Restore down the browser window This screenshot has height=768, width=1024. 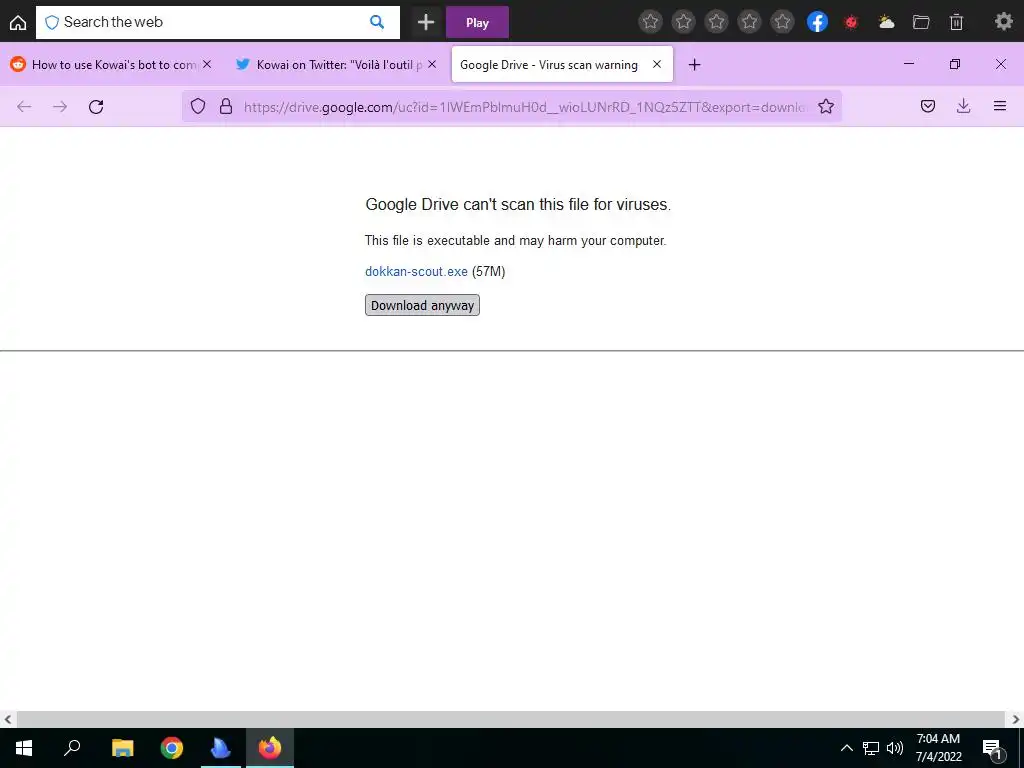(x=955, y=64)
